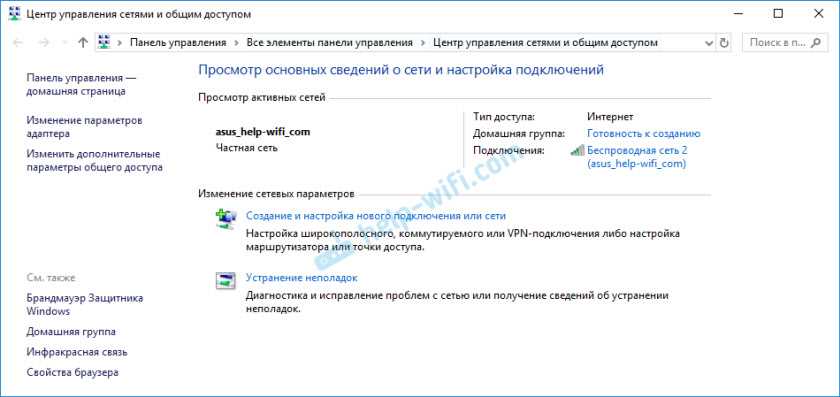
Task: Open 'Устранение неполадок' link
Action: click(301, 278)
